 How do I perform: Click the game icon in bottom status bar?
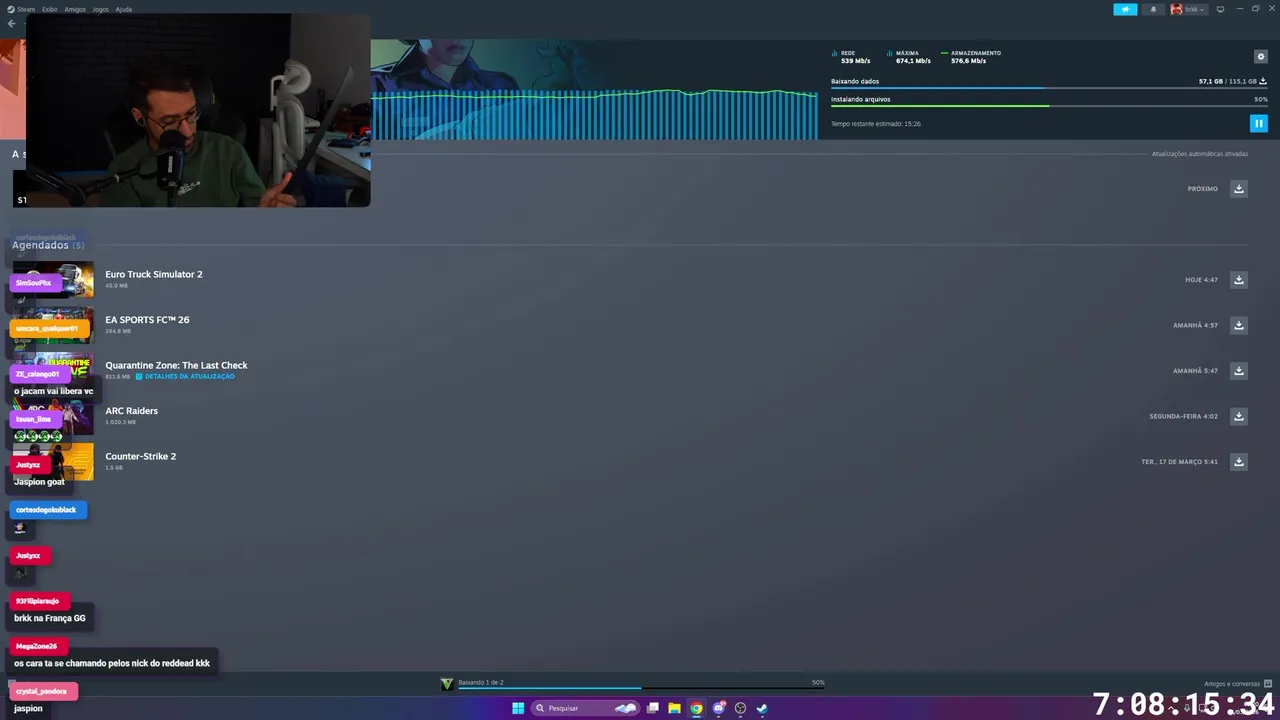pos(447,684)
